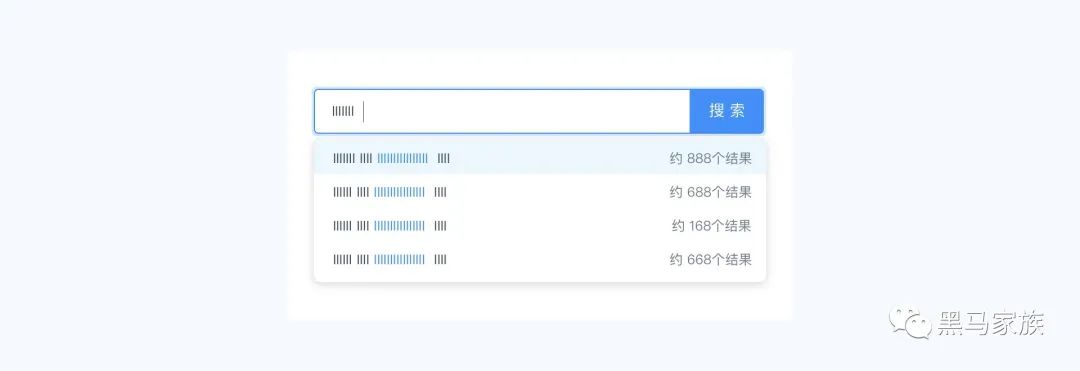Pick the suggestion row with 约 168个结果
1080x371 pixels.
coord(540,226)
